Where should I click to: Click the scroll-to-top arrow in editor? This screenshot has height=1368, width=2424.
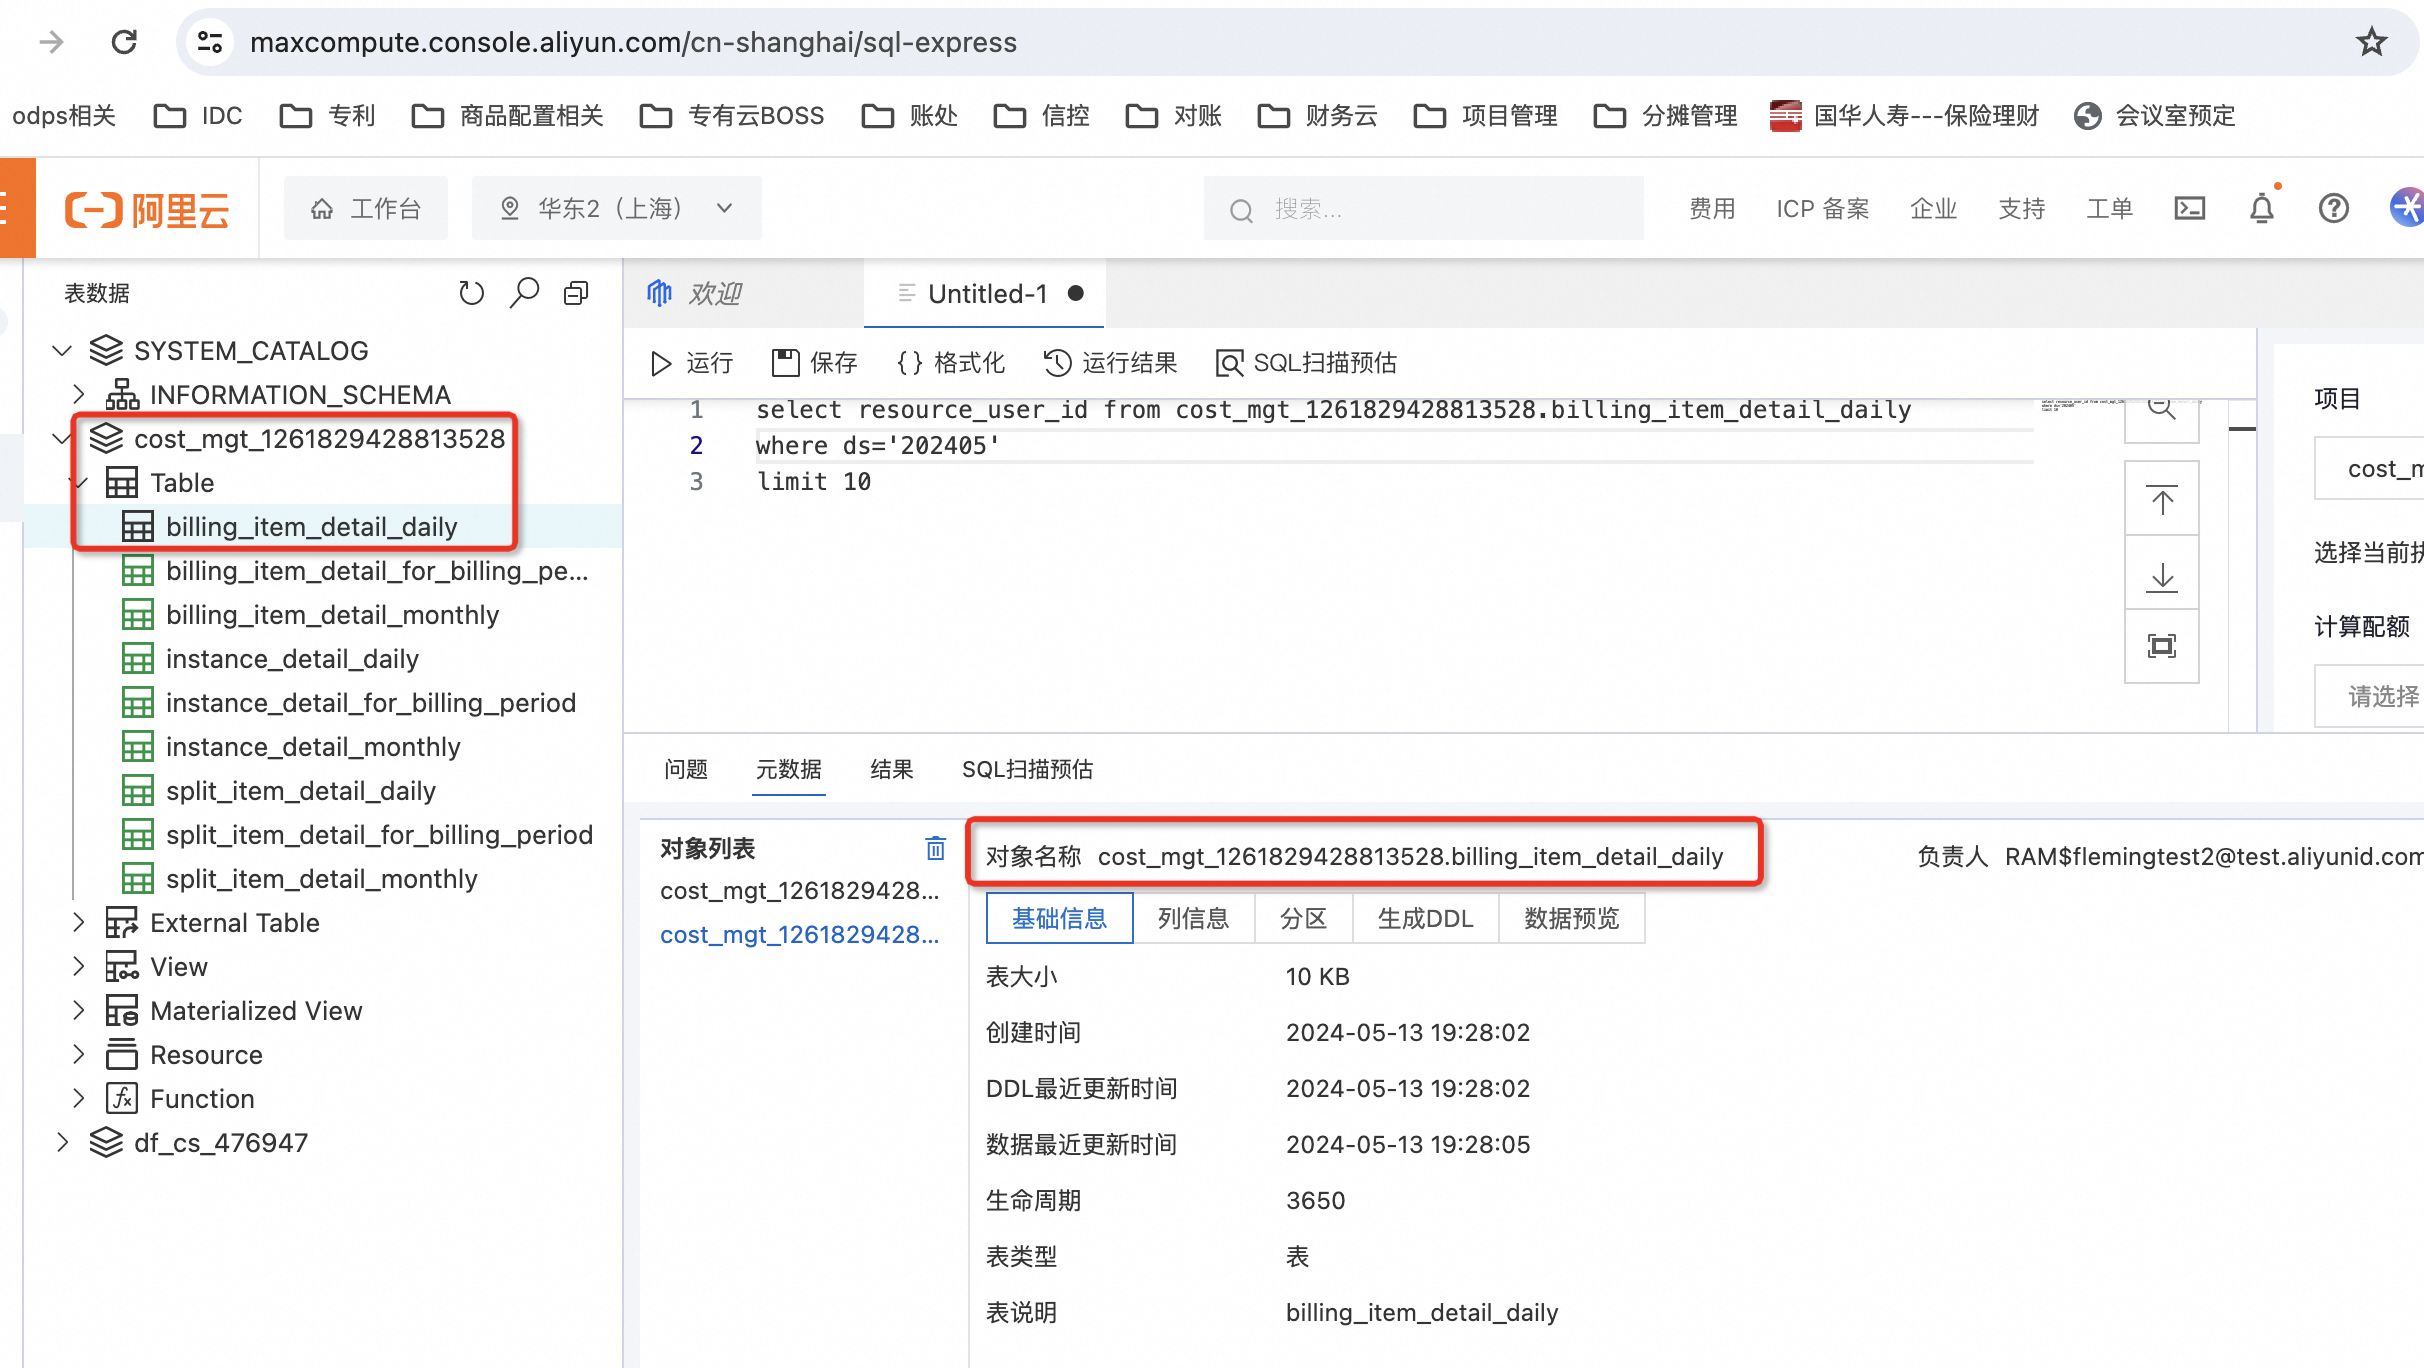pos(2161,500)
